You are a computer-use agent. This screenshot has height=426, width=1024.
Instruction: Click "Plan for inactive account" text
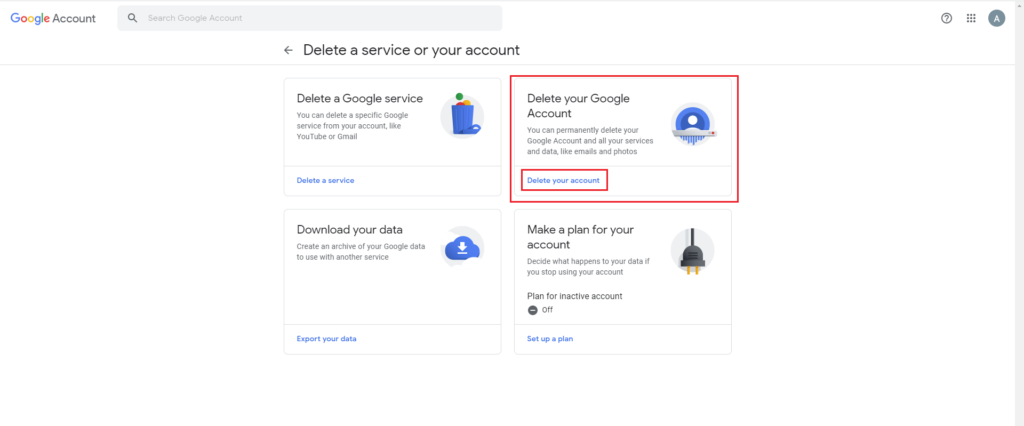click(x=575, y=296)
